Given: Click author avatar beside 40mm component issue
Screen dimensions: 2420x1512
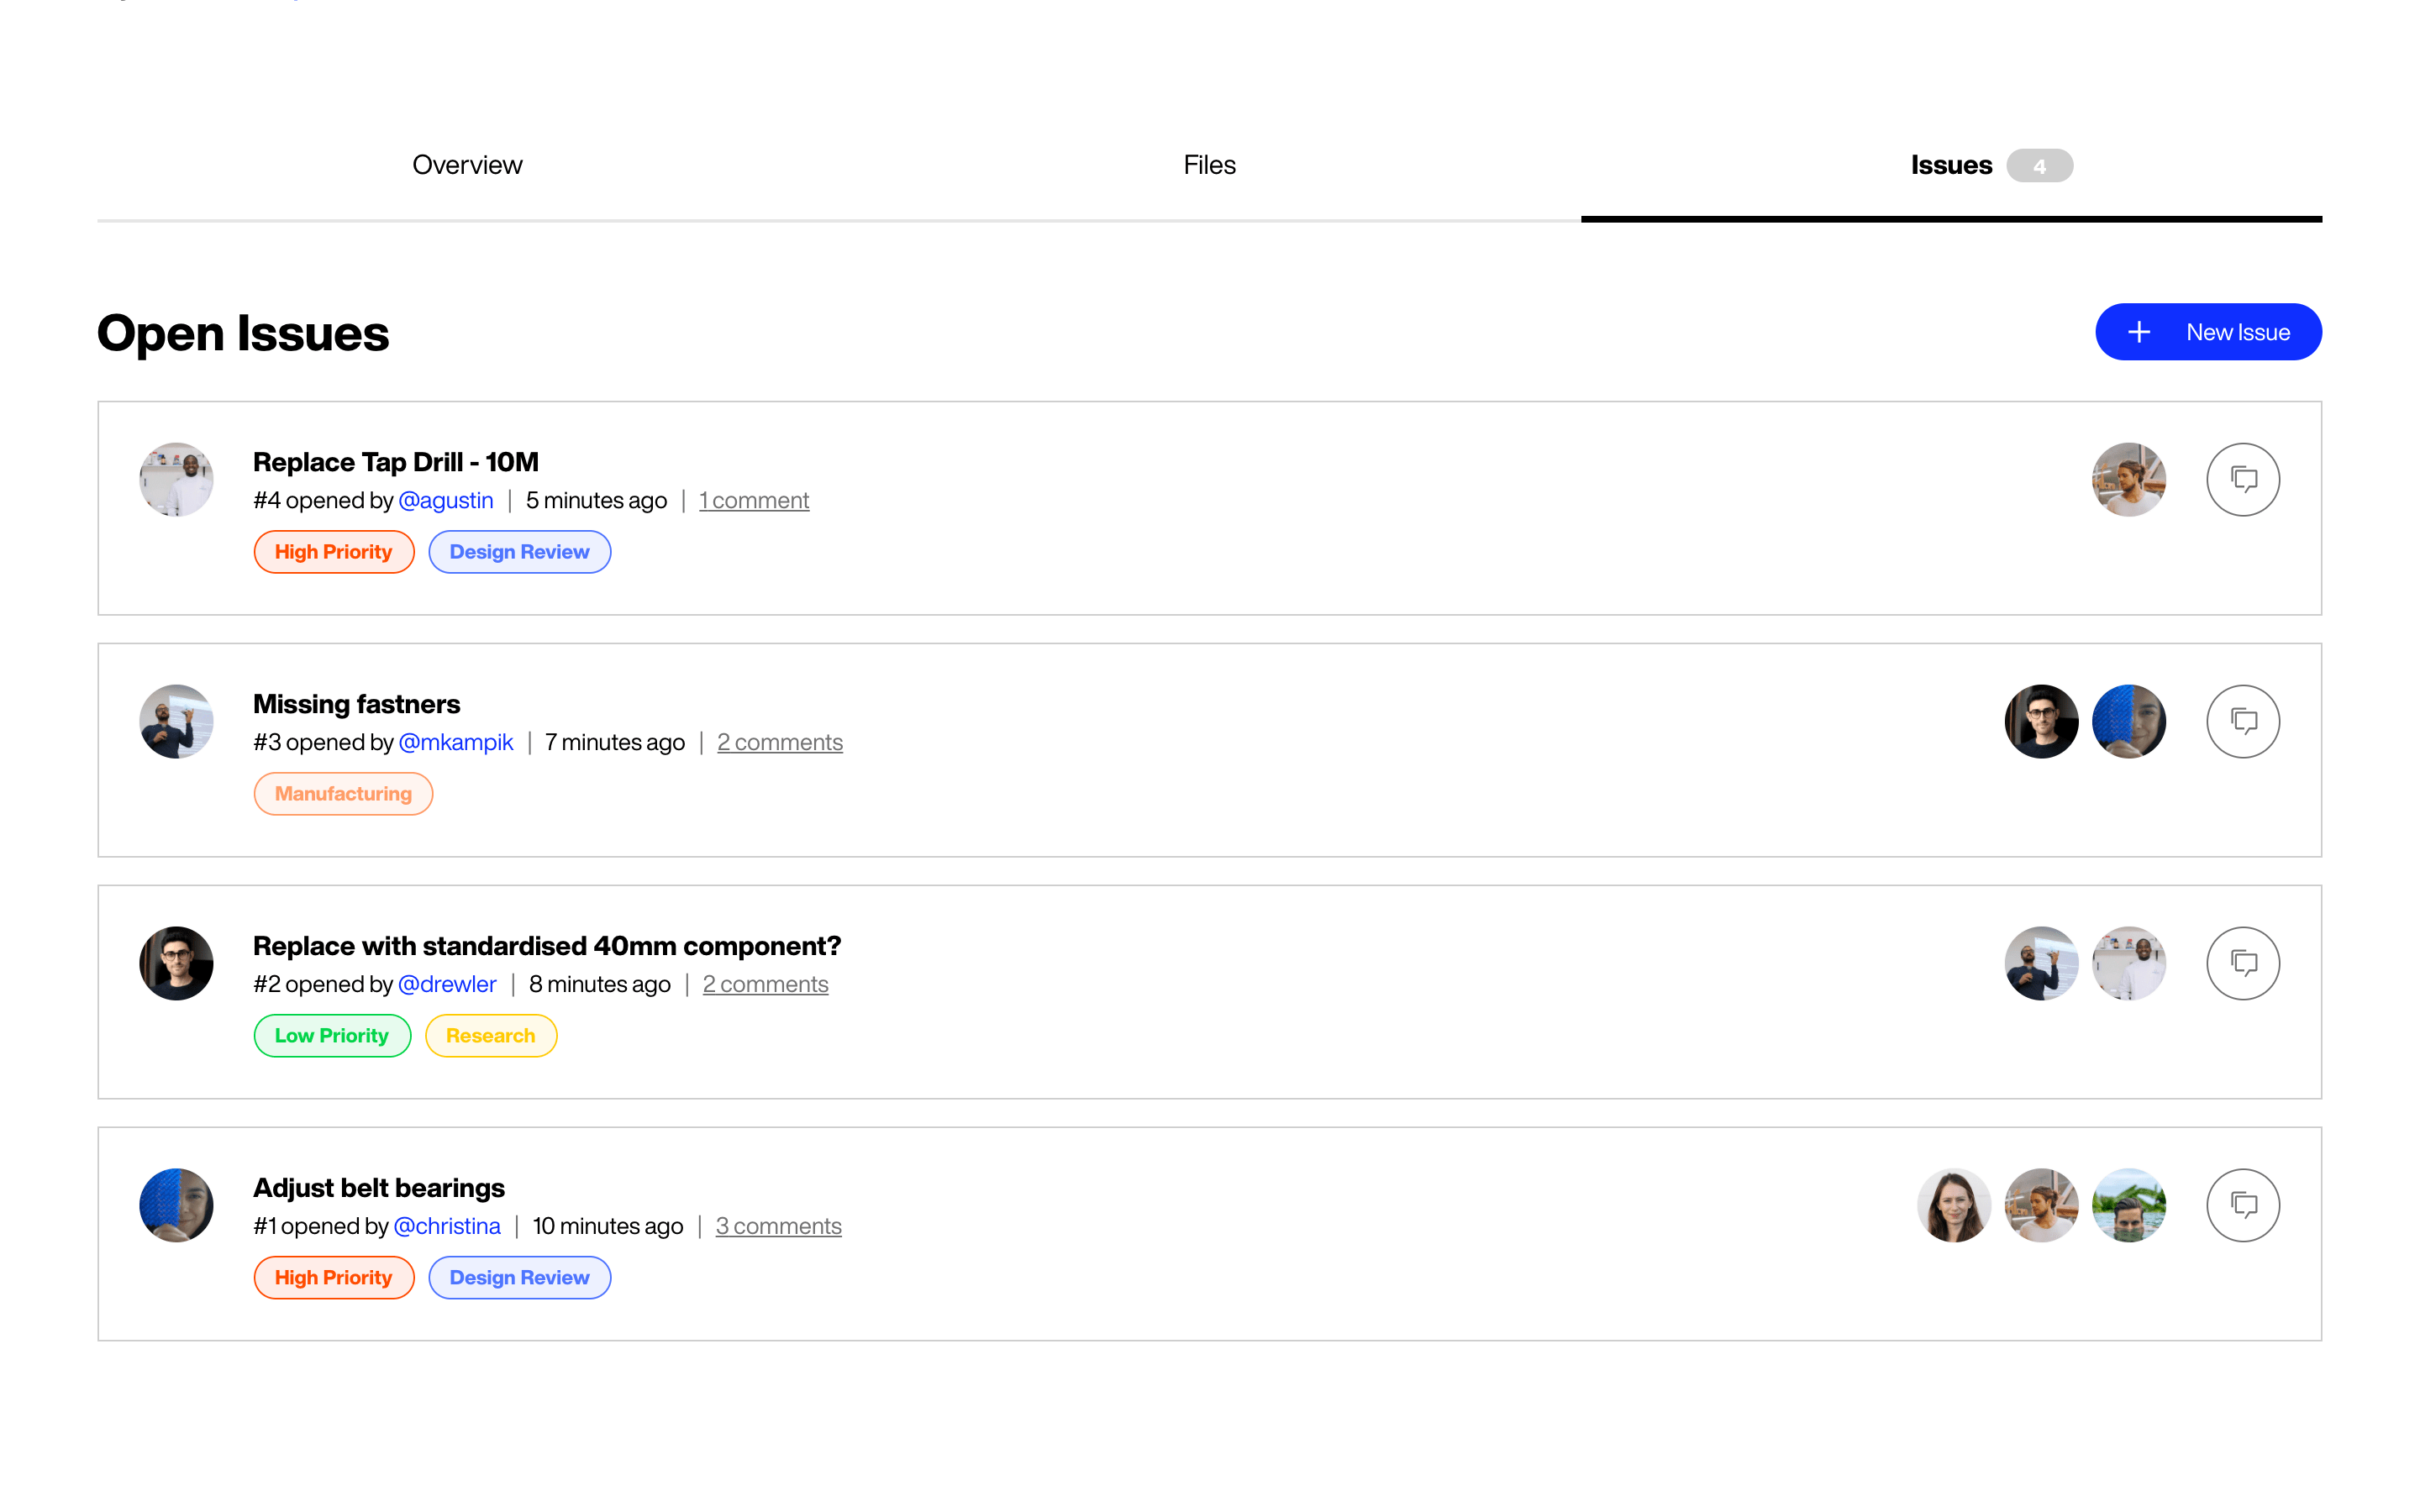Looking at the screenshot, I should point(176,964).
